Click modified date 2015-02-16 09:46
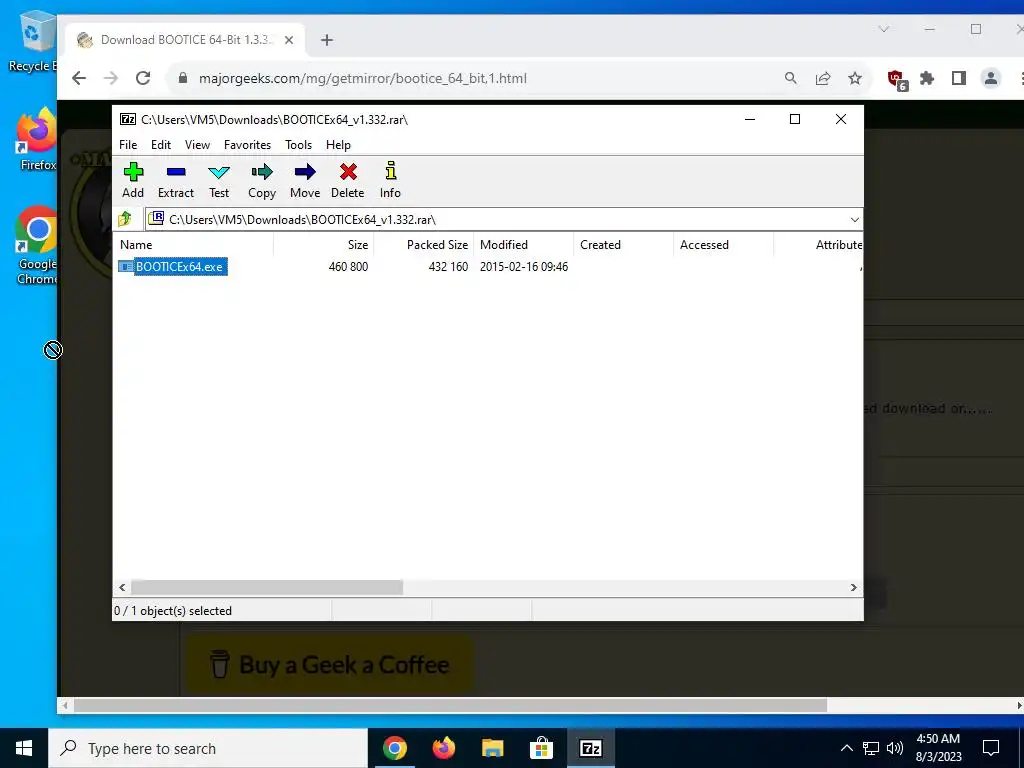Image resolution: width=1024 pixels, height=768 pixels. point(524,266)
